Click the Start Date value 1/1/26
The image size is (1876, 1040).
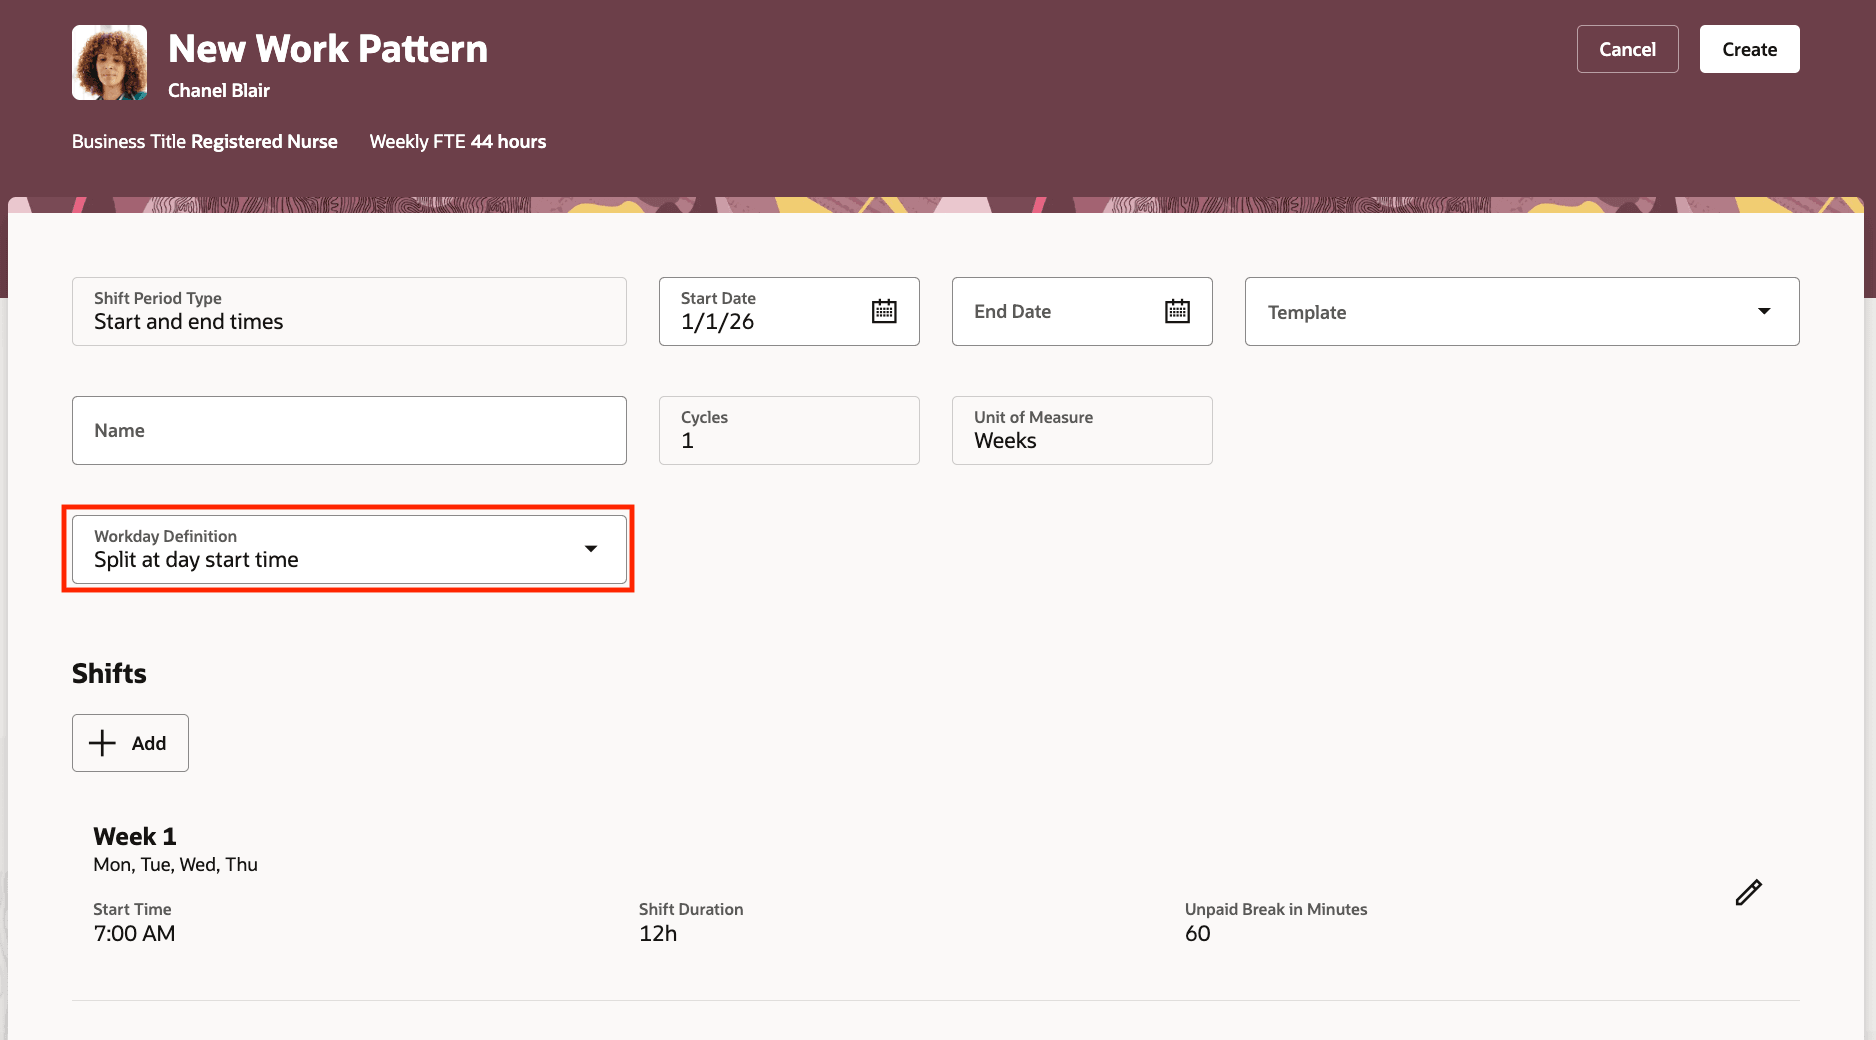716,321
